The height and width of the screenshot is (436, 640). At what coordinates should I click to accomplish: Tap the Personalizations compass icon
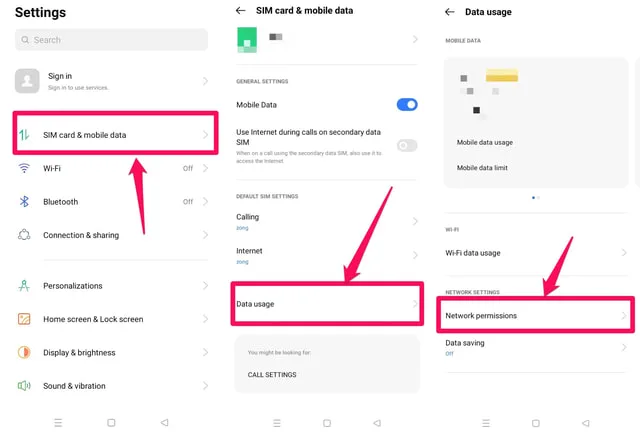pyautogui.click(x=24, y=285)
